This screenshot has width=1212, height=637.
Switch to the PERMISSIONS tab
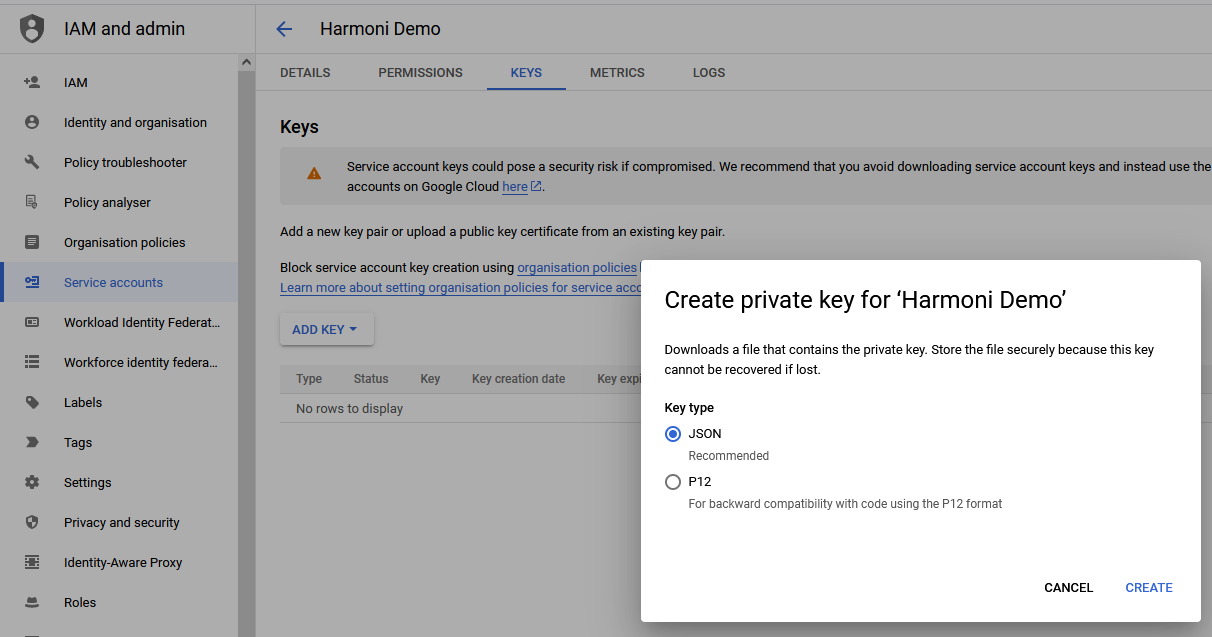[x=420, y=72]
